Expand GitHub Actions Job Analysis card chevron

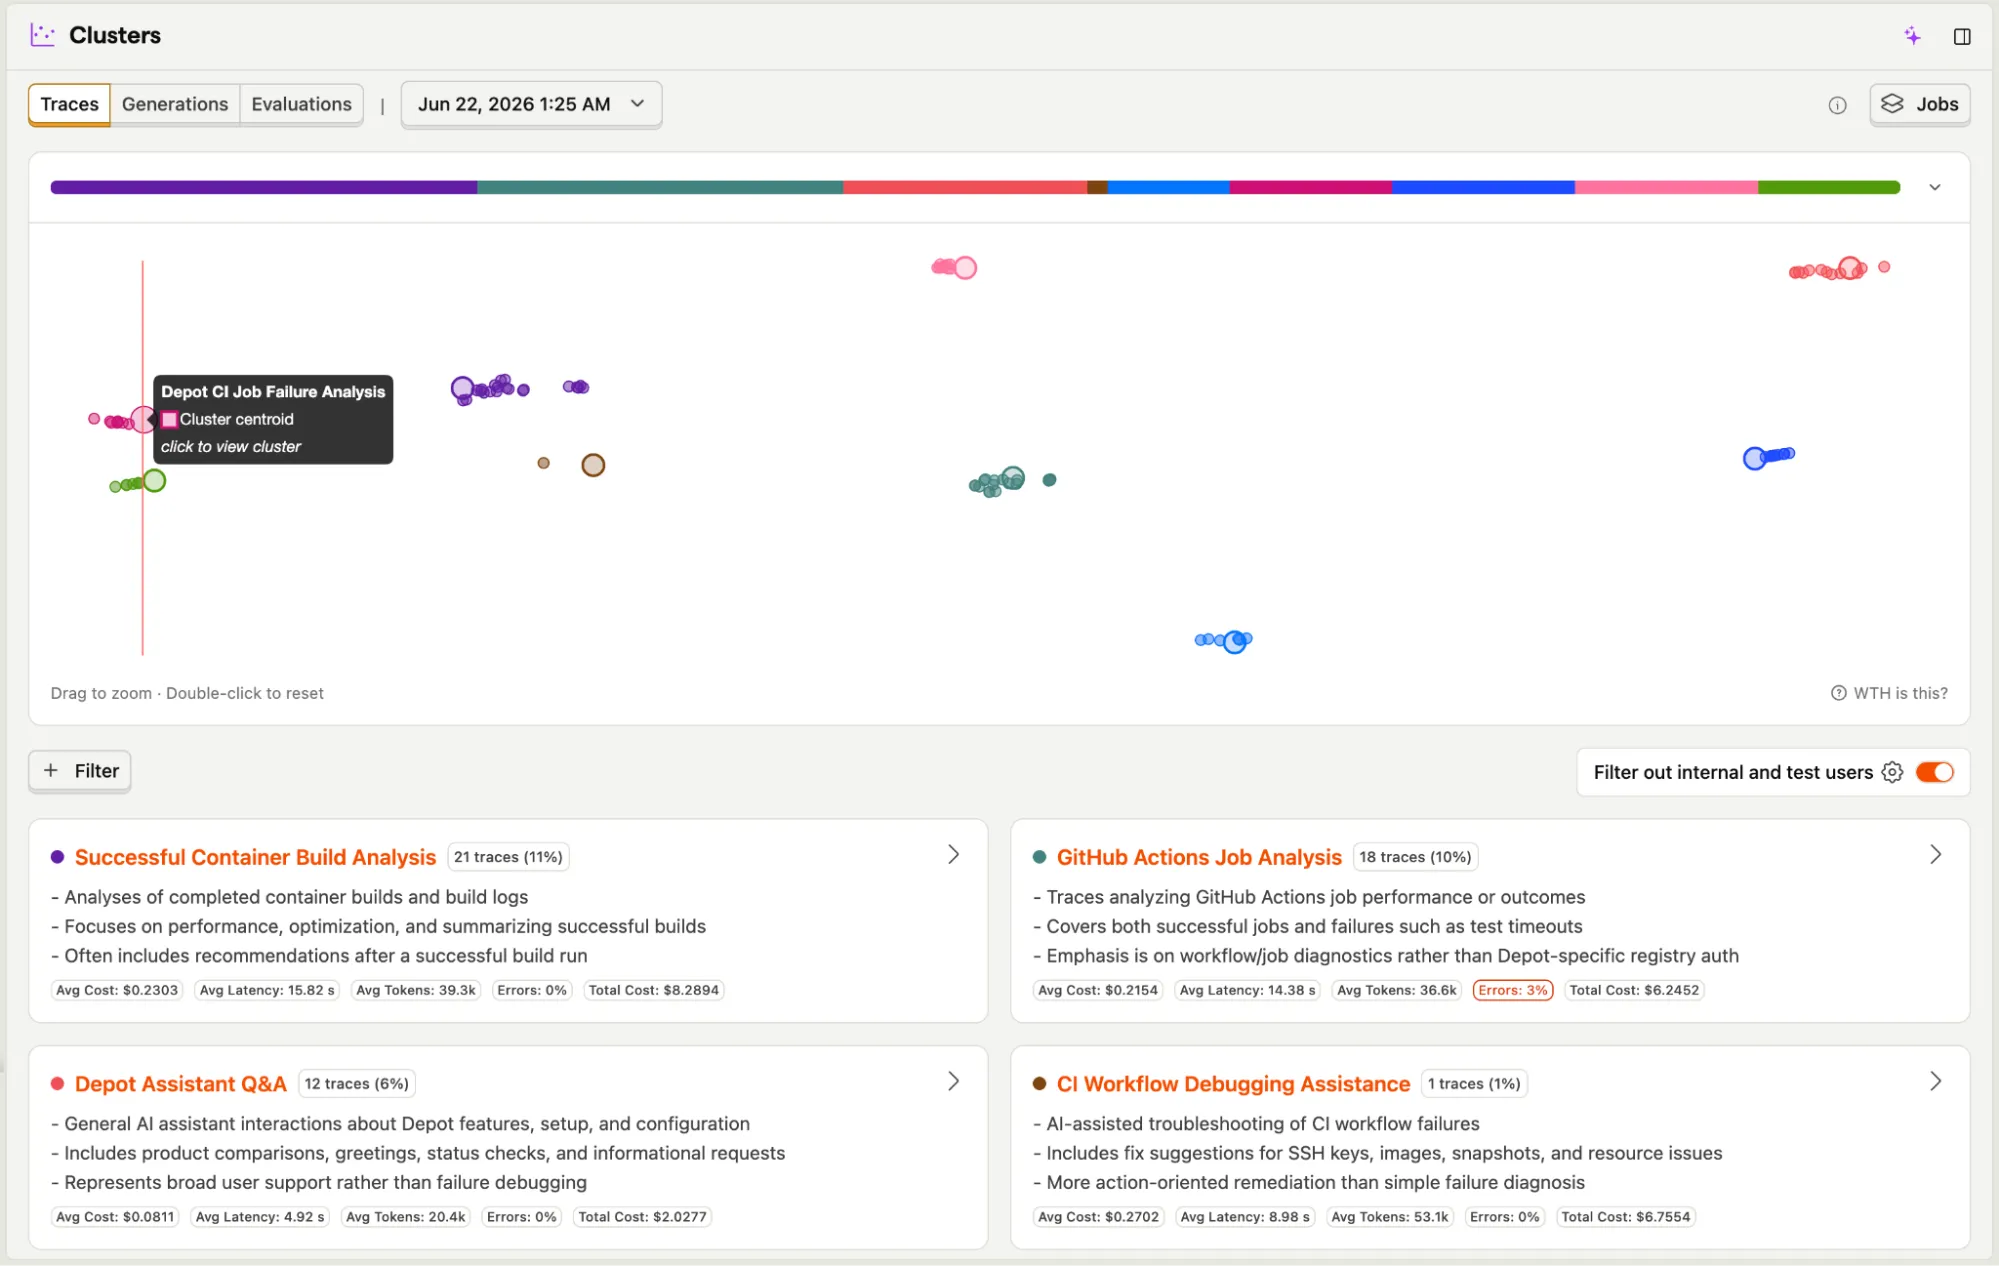tap(1935, 855)
